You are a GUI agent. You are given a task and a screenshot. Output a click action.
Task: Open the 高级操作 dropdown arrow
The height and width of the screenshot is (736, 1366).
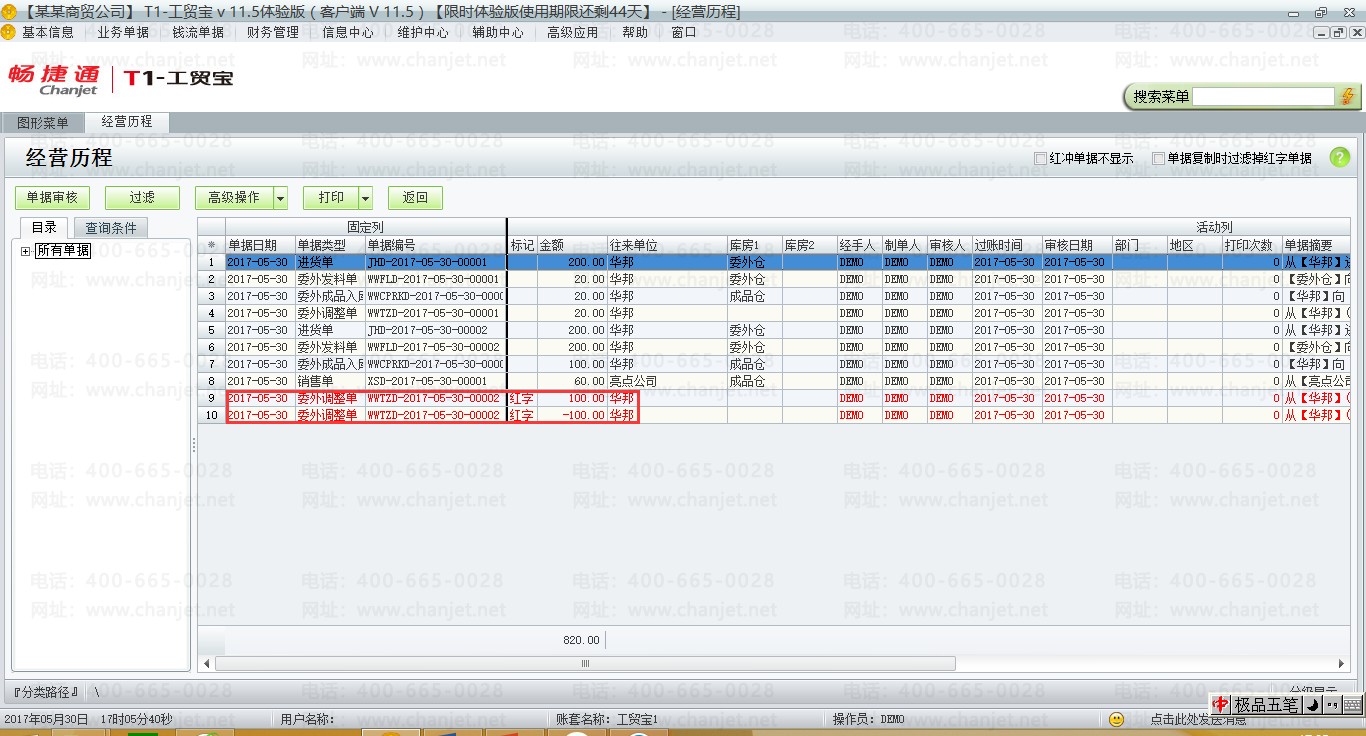coord(280,198)
